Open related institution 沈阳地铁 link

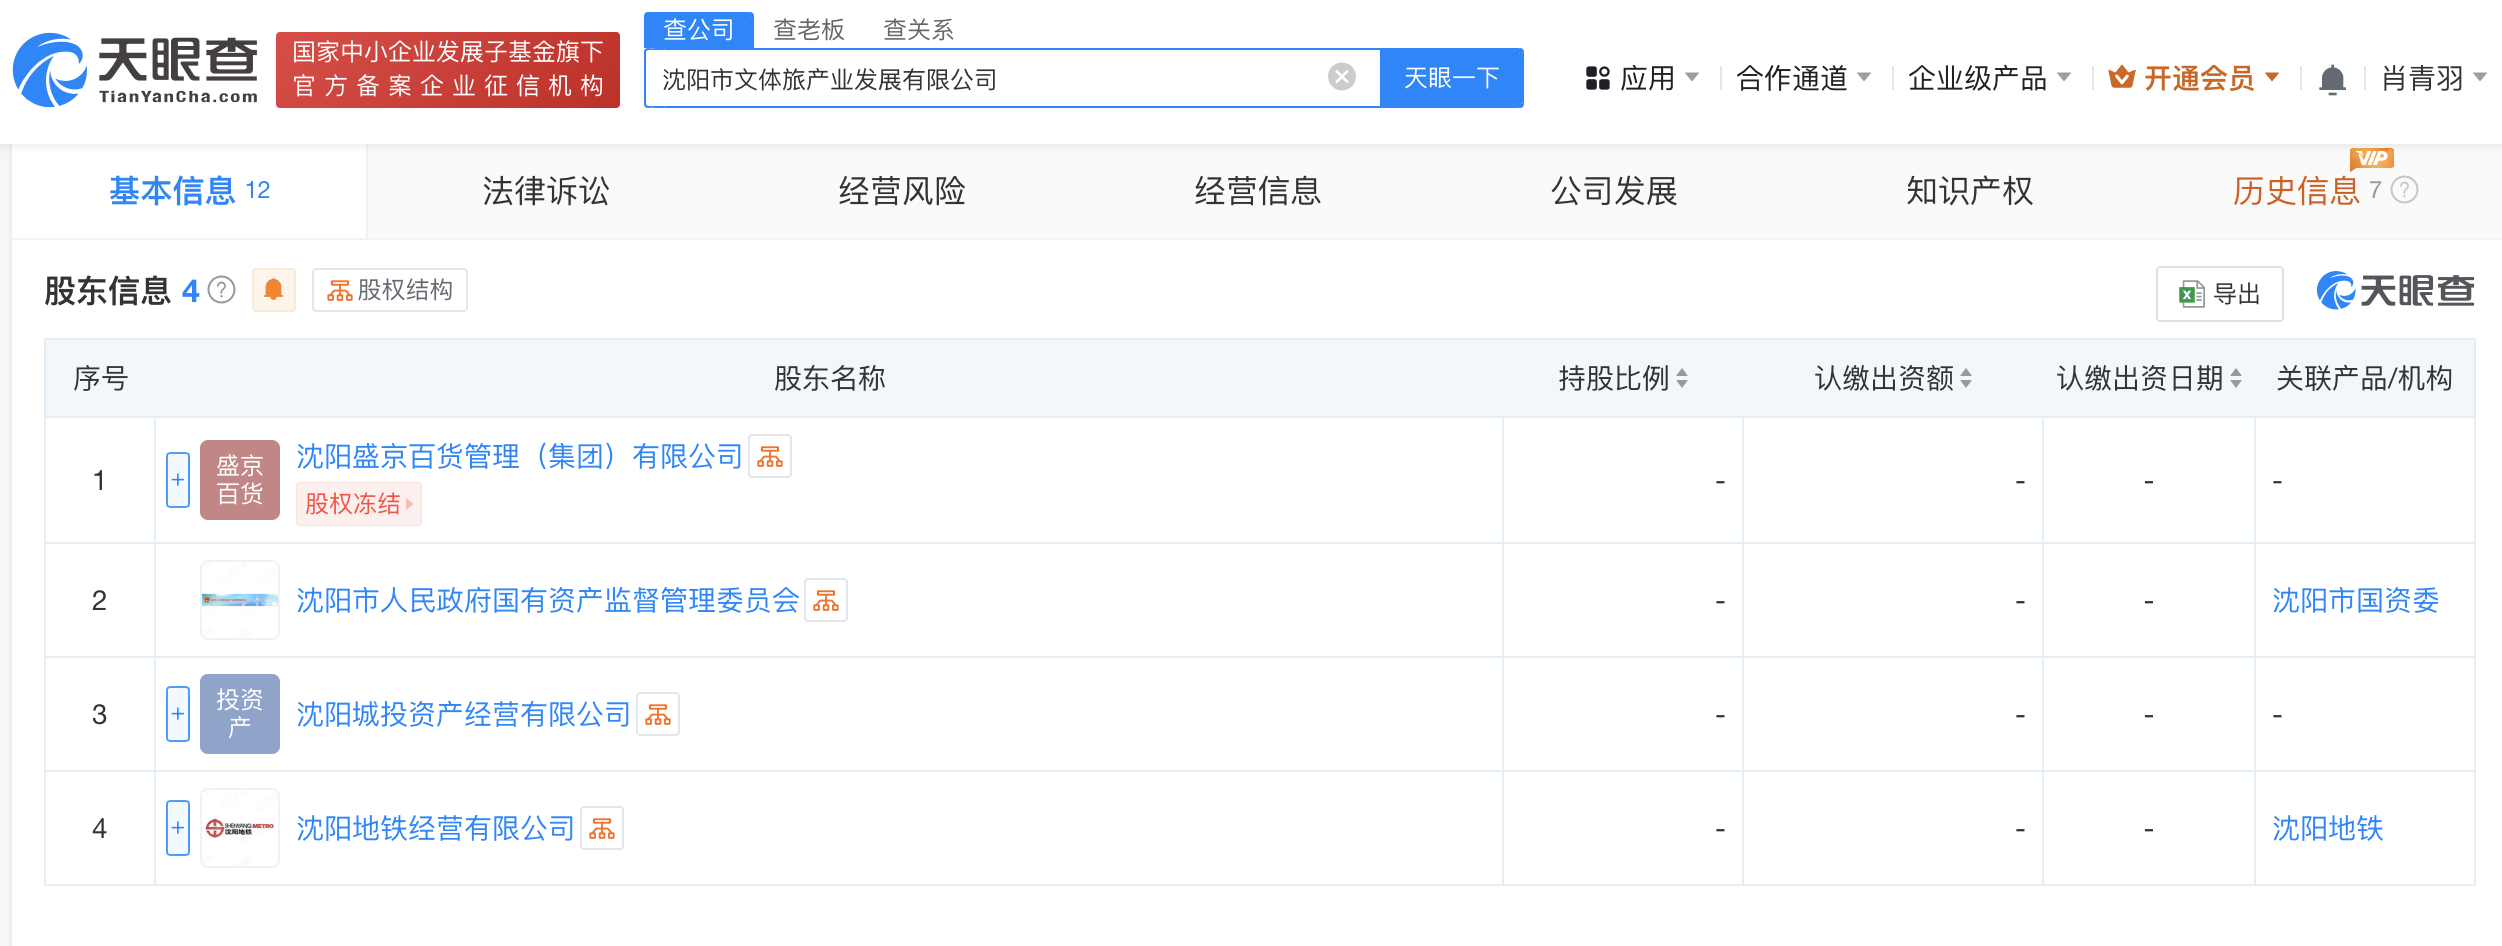[x=2328, y=829]
